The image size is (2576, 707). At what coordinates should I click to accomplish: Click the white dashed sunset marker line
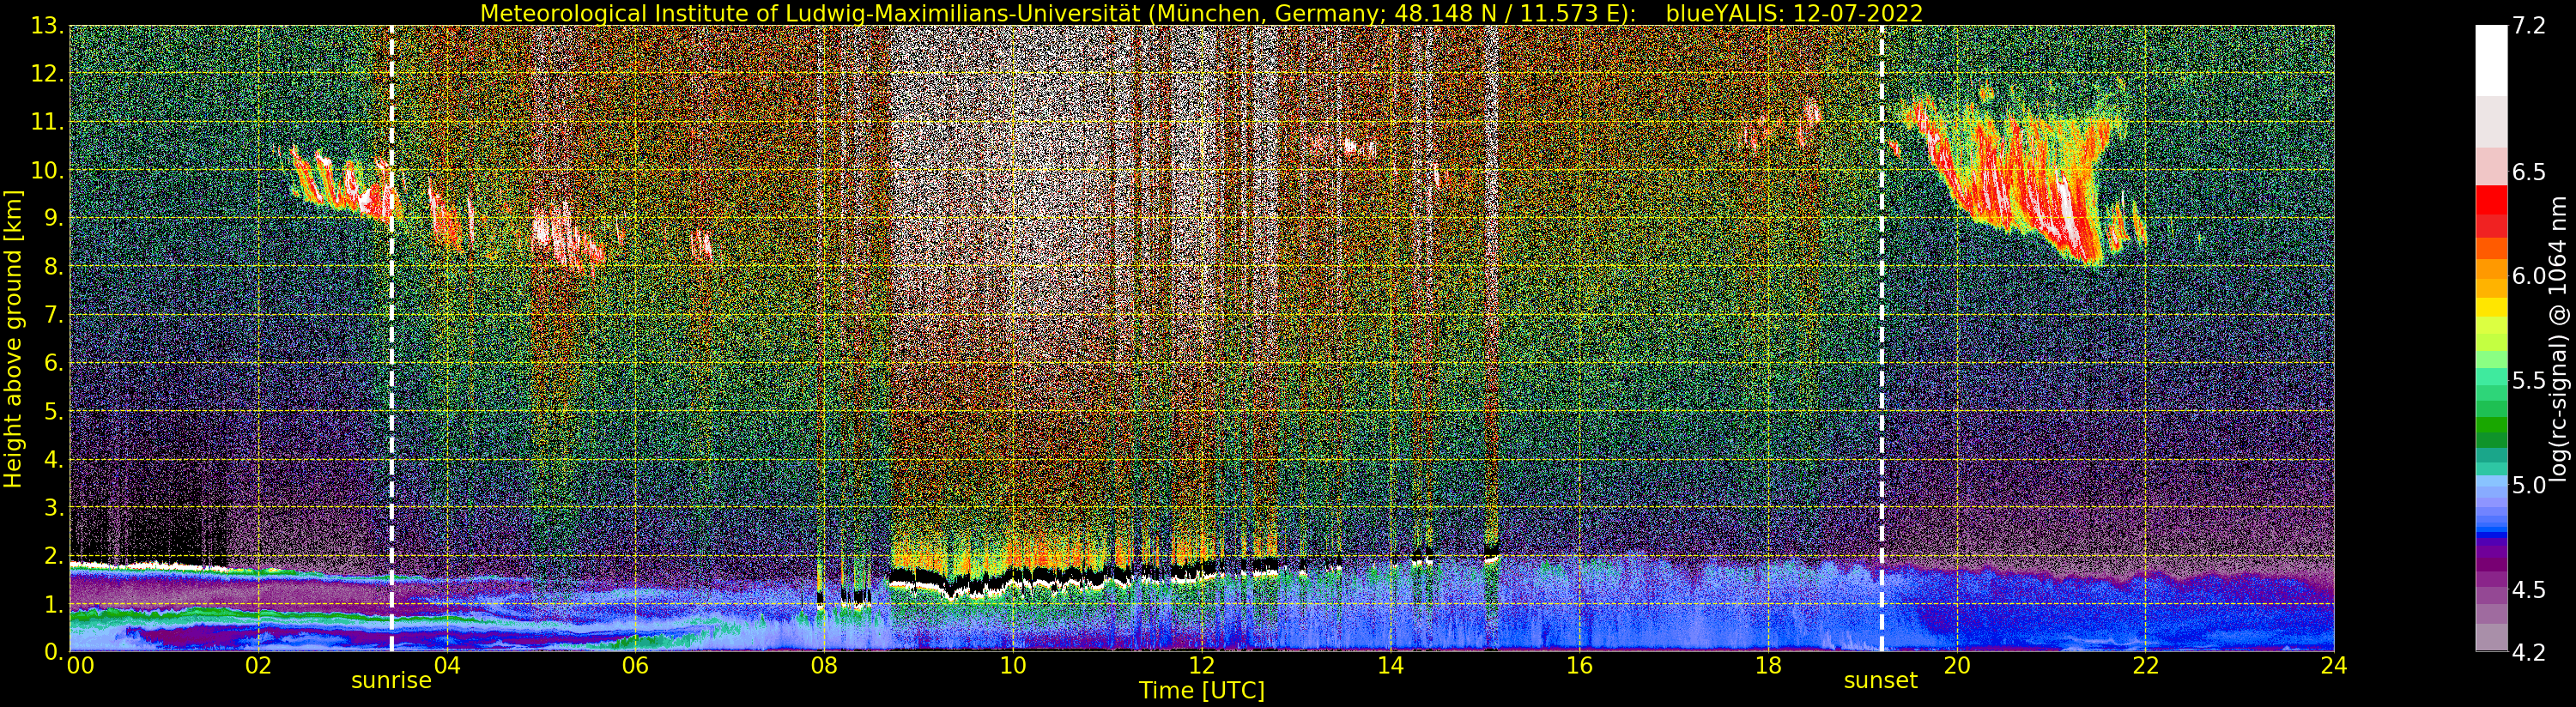coord(1882,338)
